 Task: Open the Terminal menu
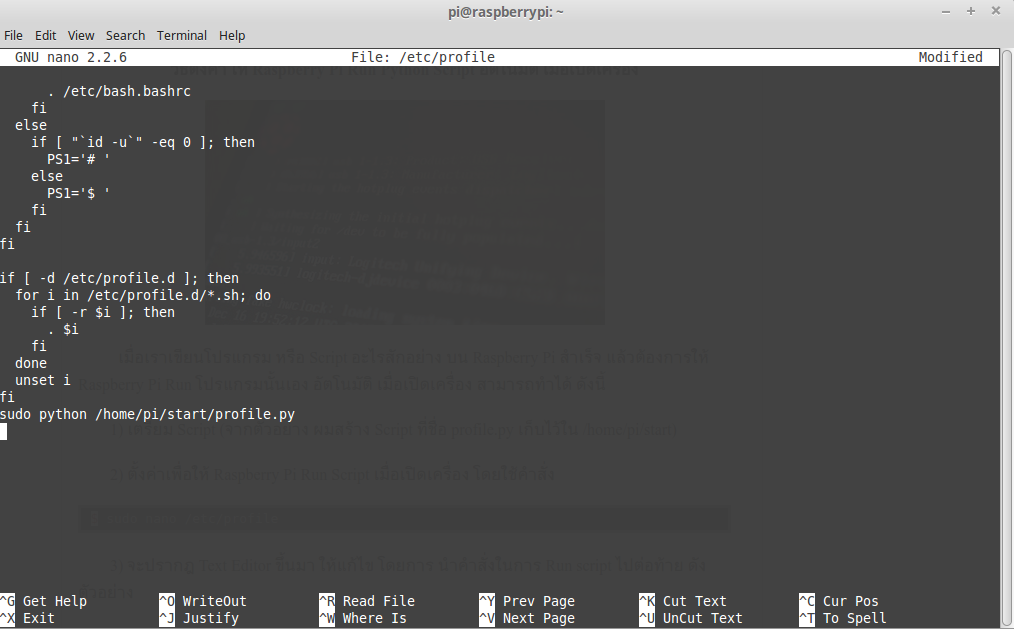[x=181, y=35]
